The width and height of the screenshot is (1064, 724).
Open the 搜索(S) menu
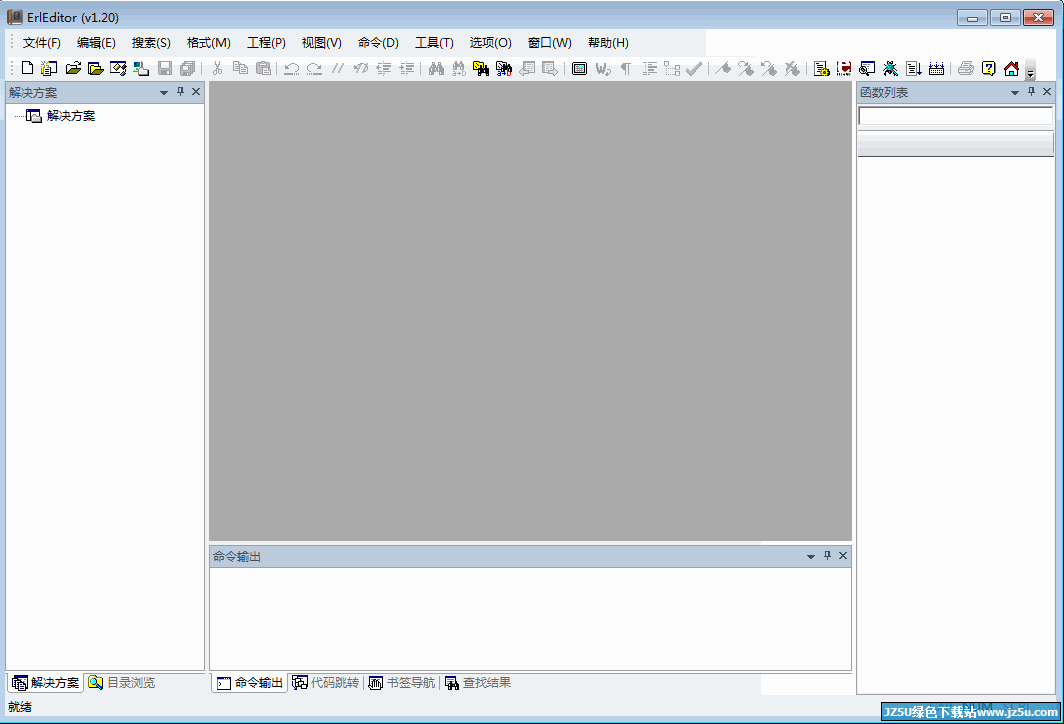151,43
